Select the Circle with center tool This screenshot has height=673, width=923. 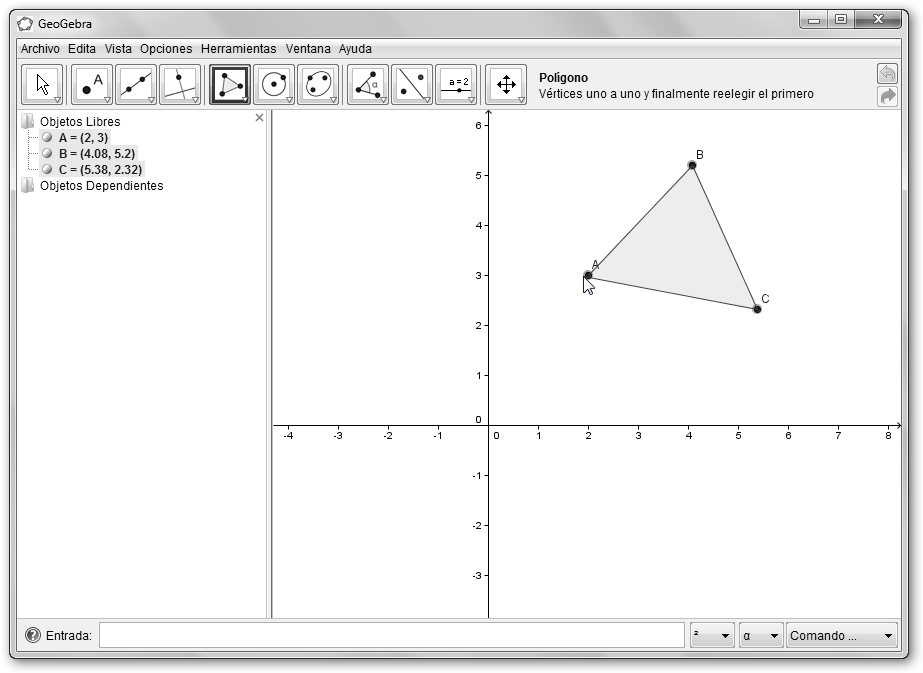274,85
